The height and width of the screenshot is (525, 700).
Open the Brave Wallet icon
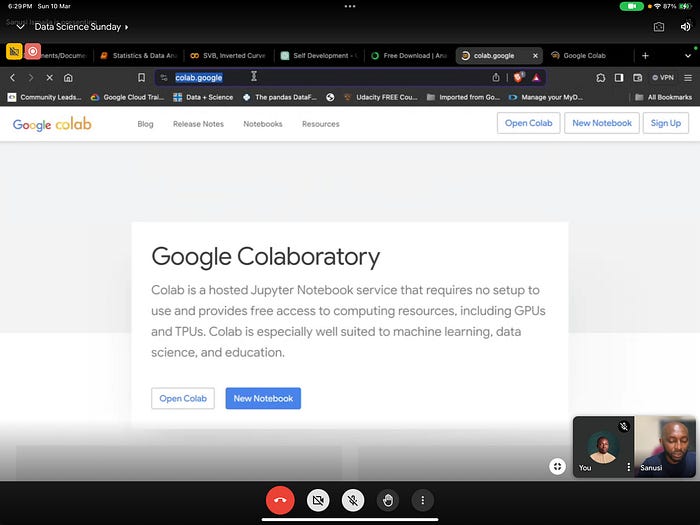click(638, 78)
